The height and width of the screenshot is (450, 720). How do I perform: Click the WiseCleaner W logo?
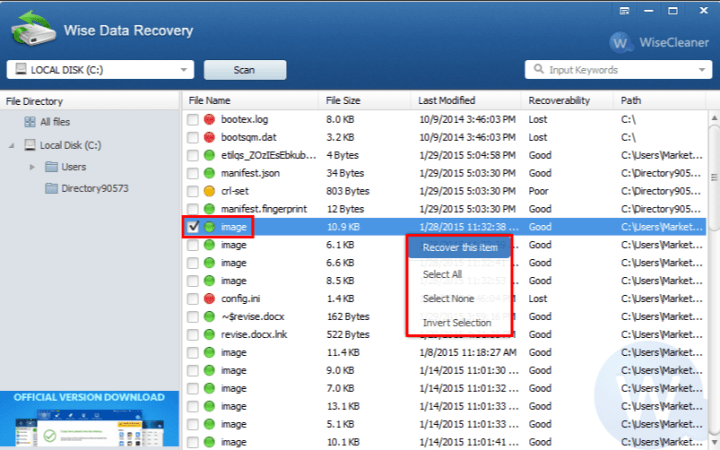coord(619,43)
